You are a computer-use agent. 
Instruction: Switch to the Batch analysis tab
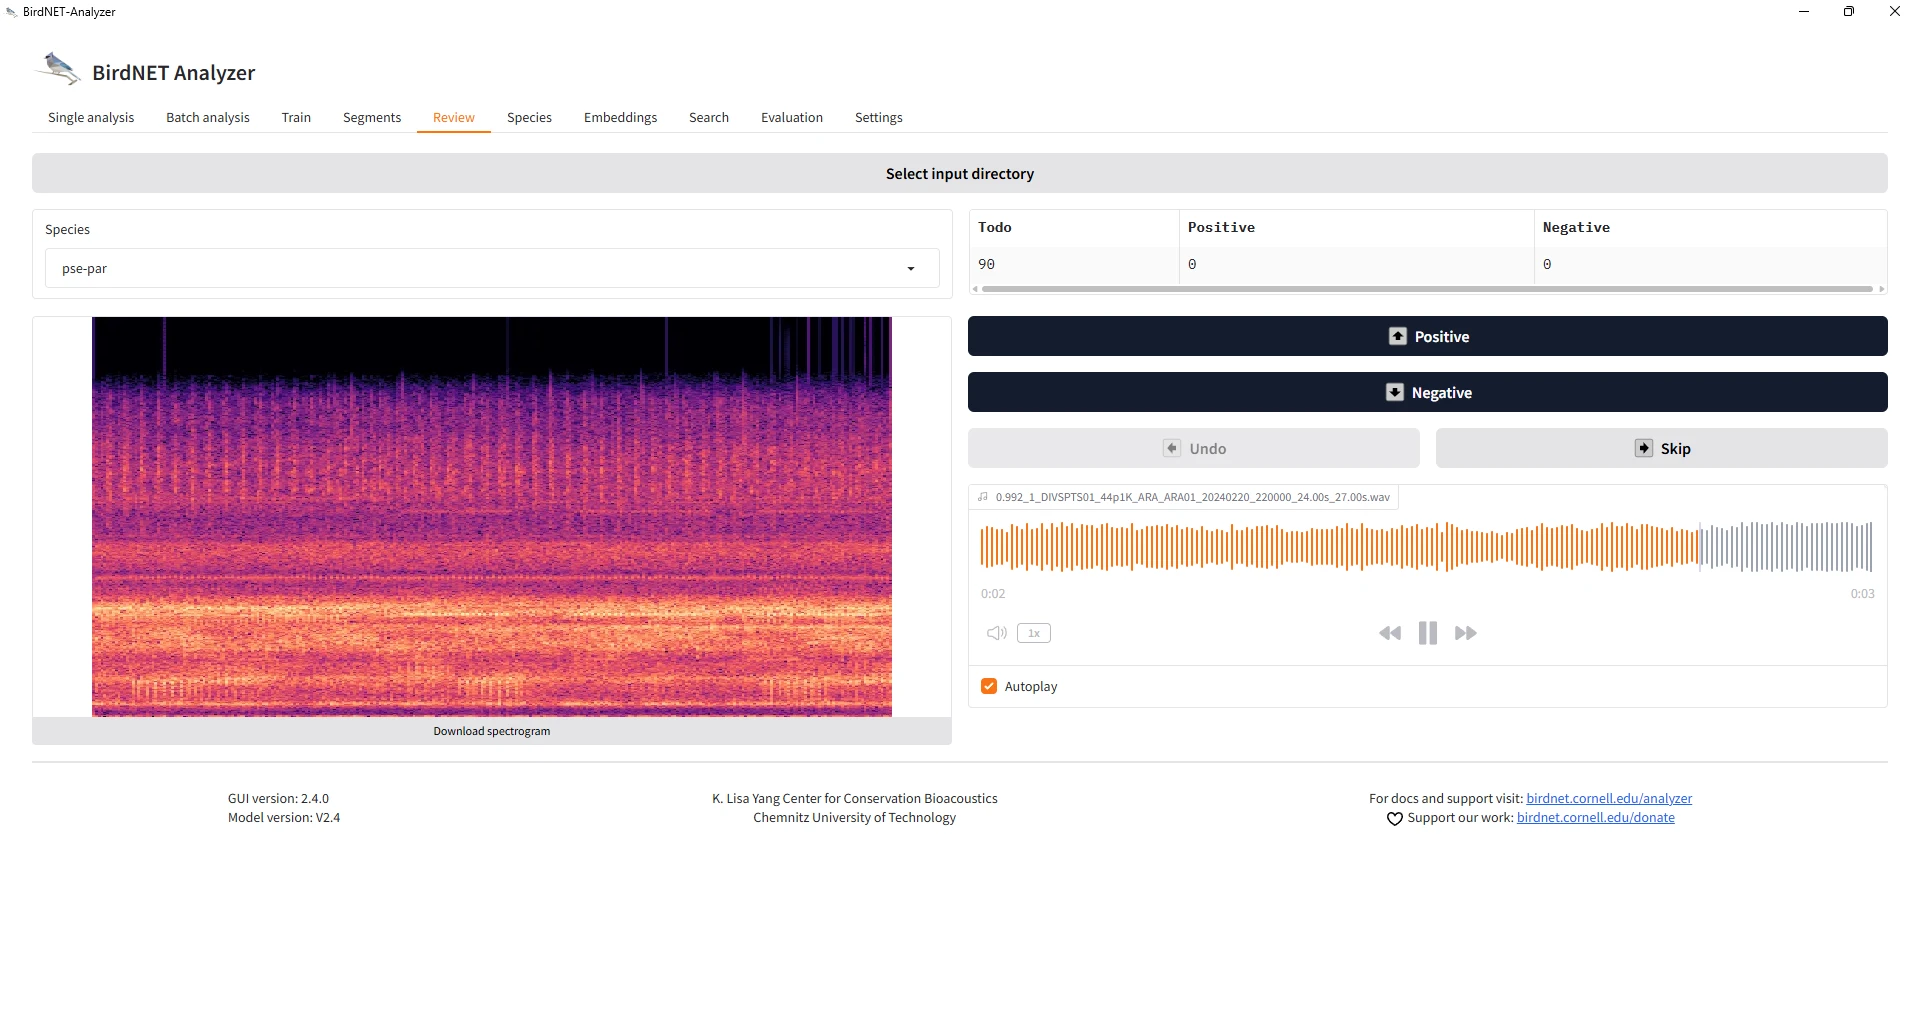[208, 117]
